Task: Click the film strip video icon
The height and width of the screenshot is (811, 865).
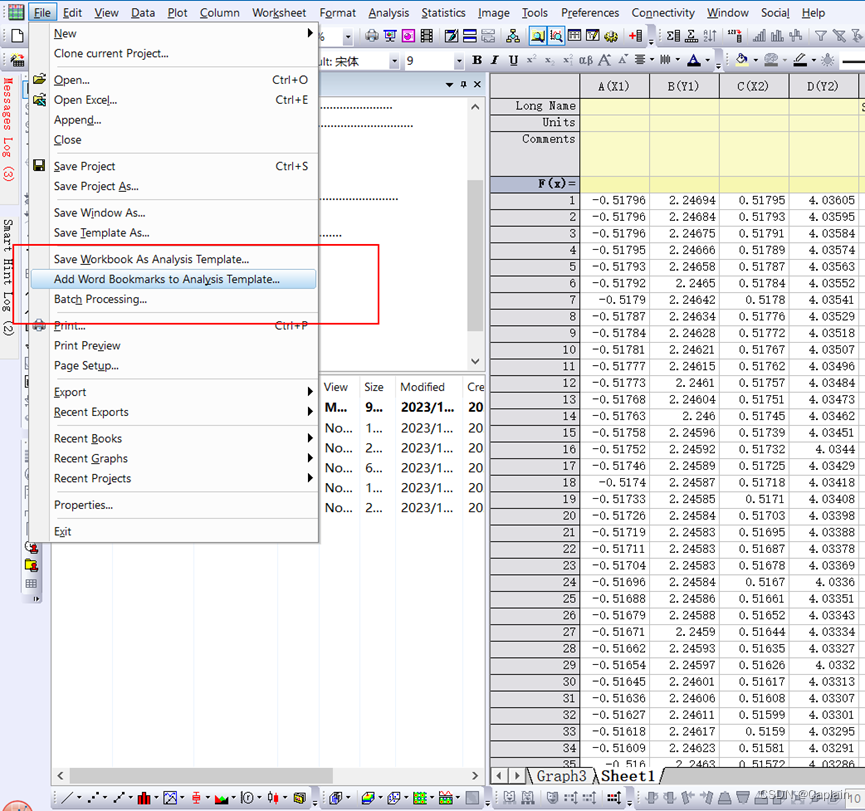Action: tap(426, 36)
